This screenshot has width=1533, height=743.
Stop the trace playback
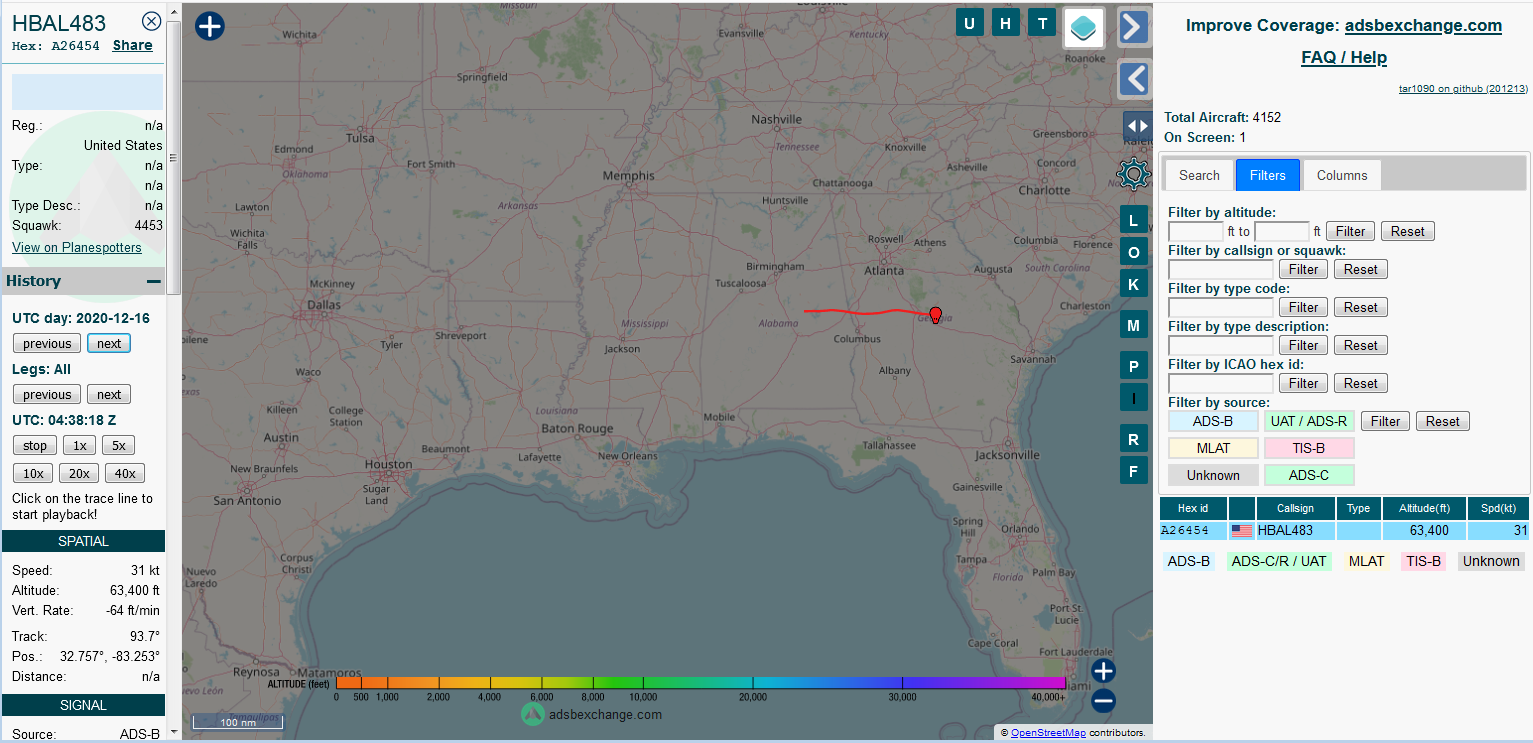point(35,445)
